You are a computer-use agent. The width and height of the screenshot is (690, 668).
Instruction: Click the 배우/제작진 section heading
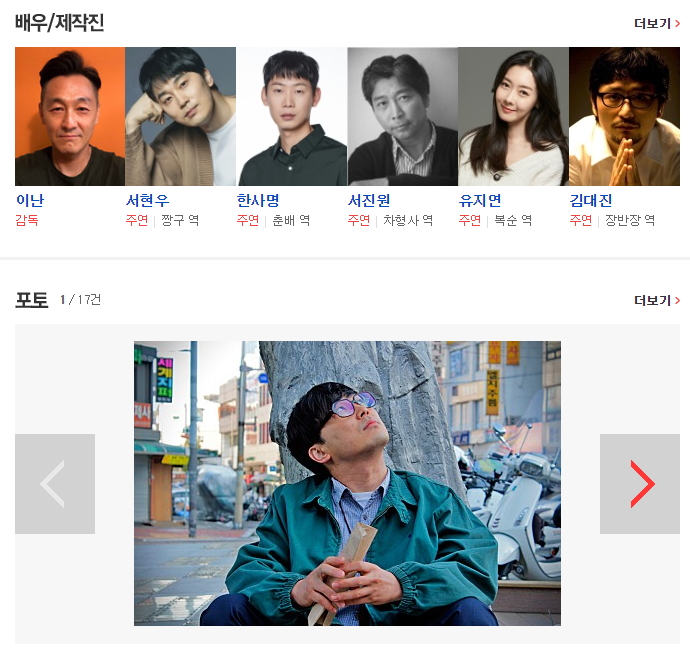59,22
